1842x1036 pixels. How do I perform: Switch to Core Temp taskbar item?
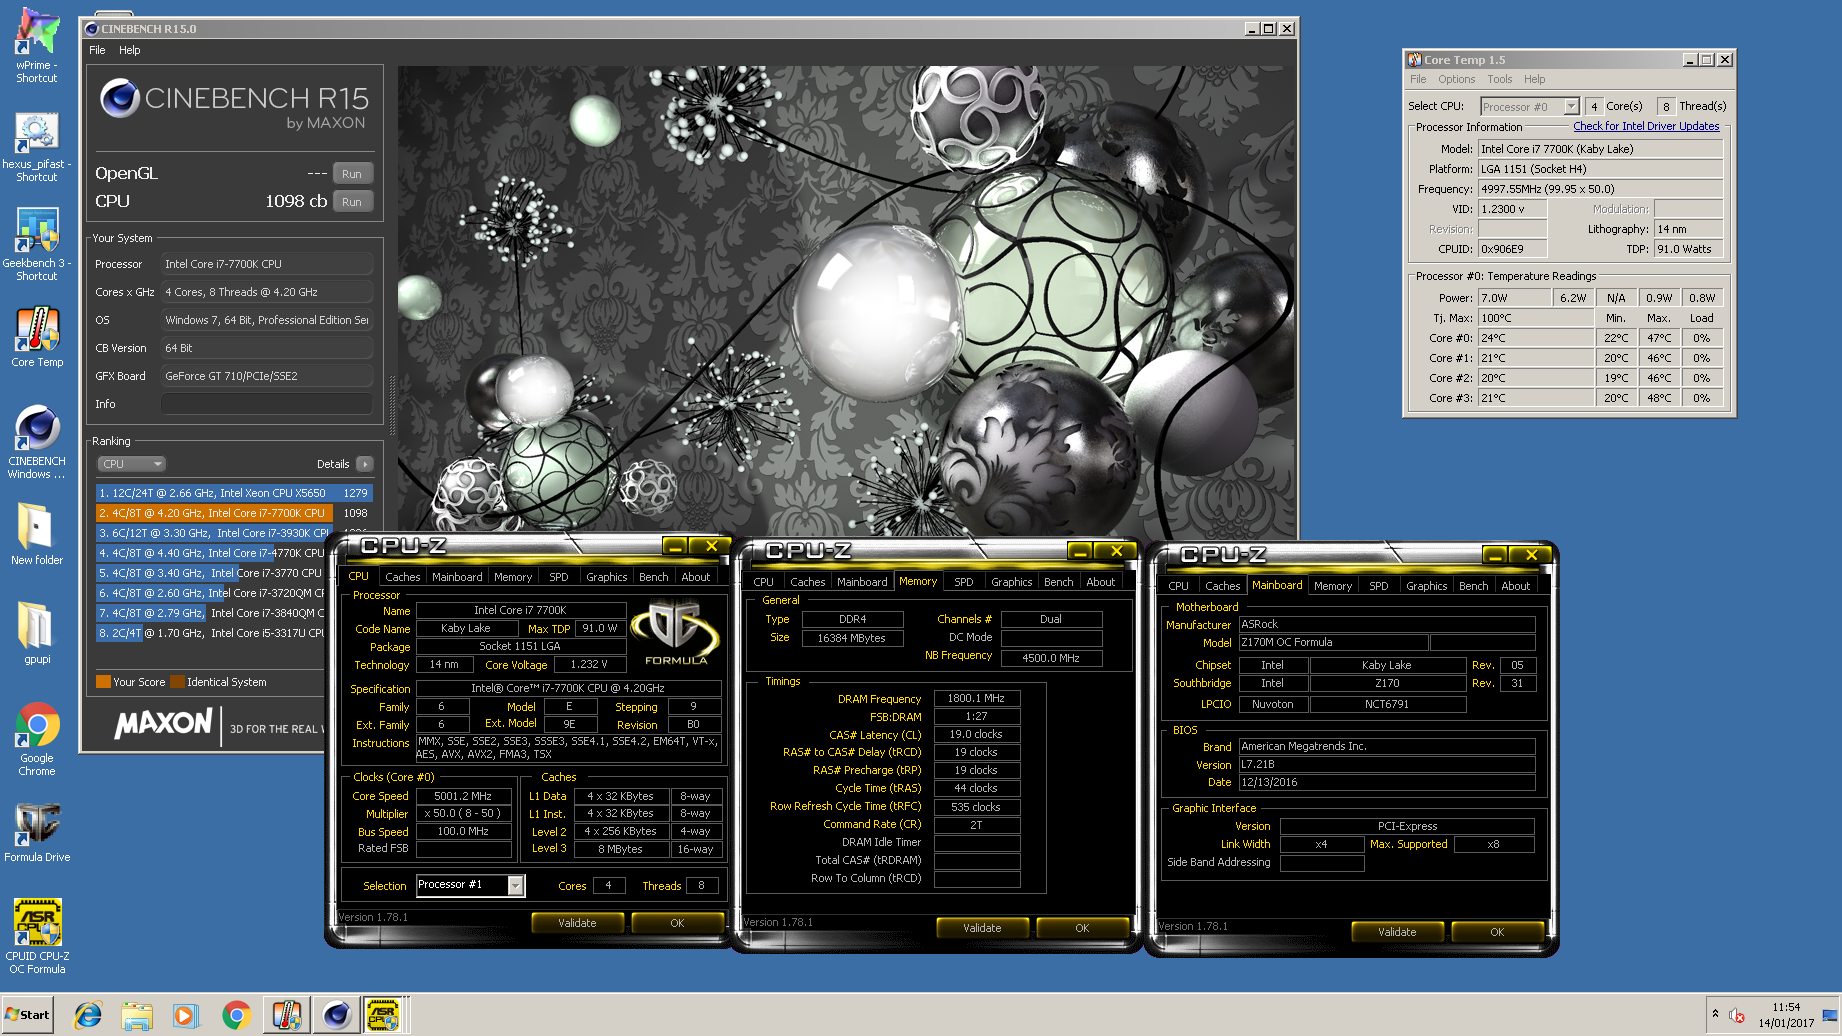coord(287,1015)
